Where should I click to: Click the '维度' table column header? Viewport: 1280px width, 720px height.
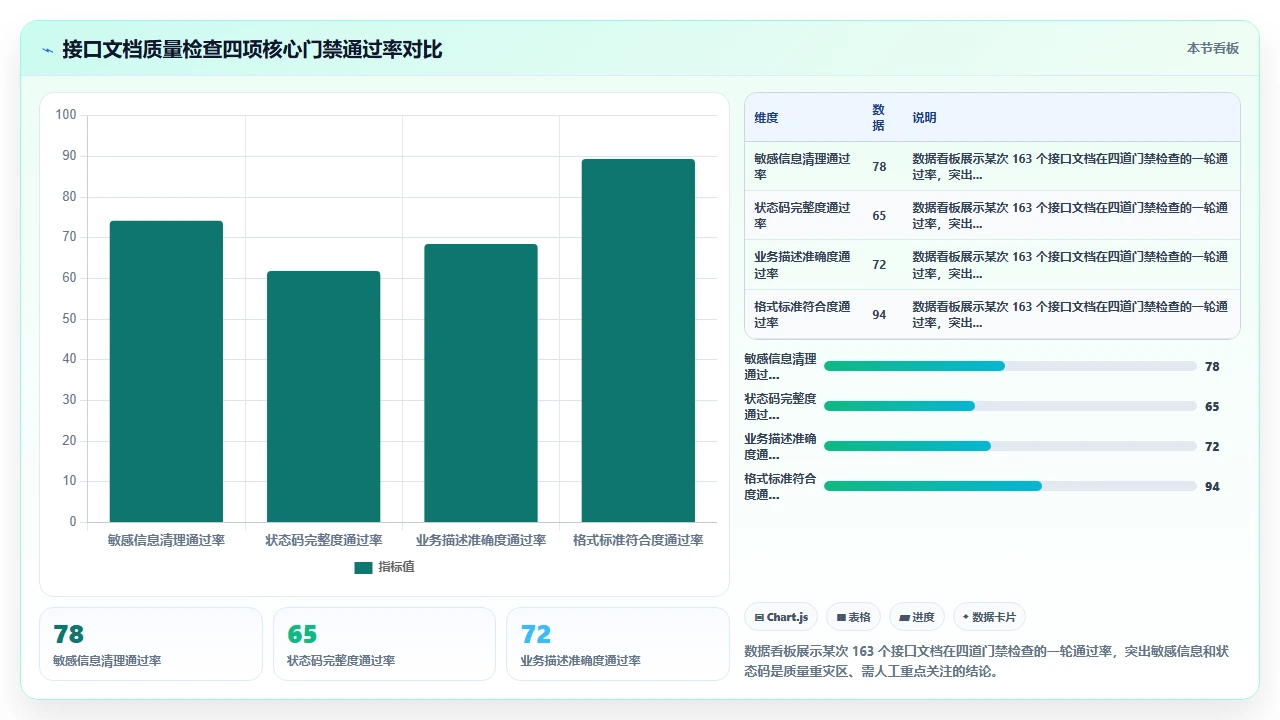[x=766, y=118]
